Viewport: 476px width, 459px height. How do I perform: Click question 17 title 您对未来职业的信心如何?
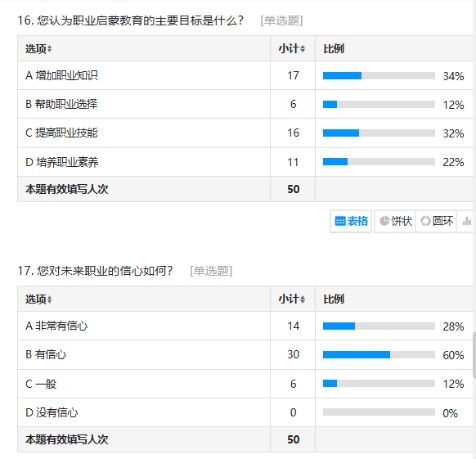click(x=104, y=271)
